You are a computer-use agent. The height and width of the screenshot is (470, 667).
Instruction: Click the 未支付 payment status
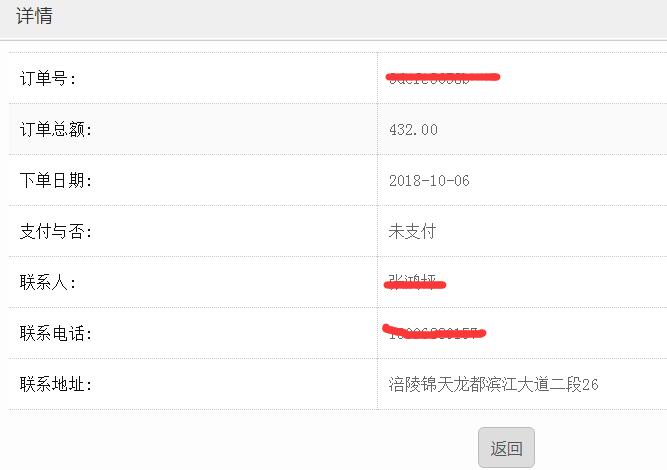(x=412, y=231)
